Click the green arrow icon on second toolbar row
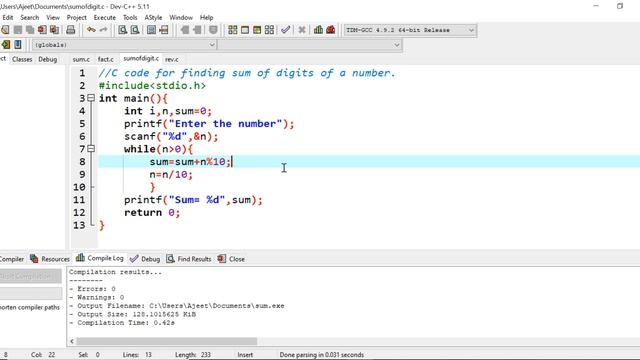The height and width of the screenshot is (360, 640). pos(6,44)
